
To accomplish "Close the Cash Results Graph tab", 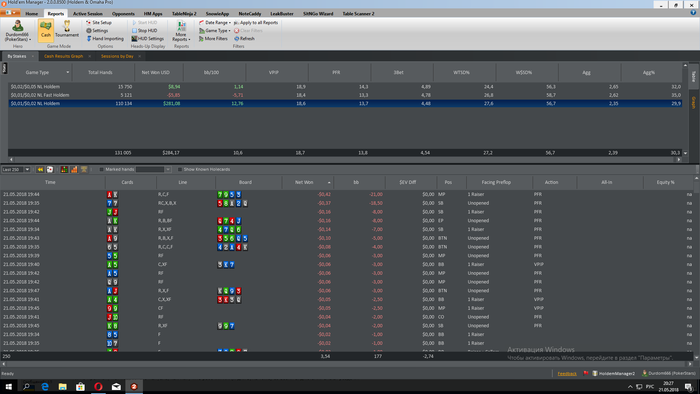I will click(x=89, y=56).
